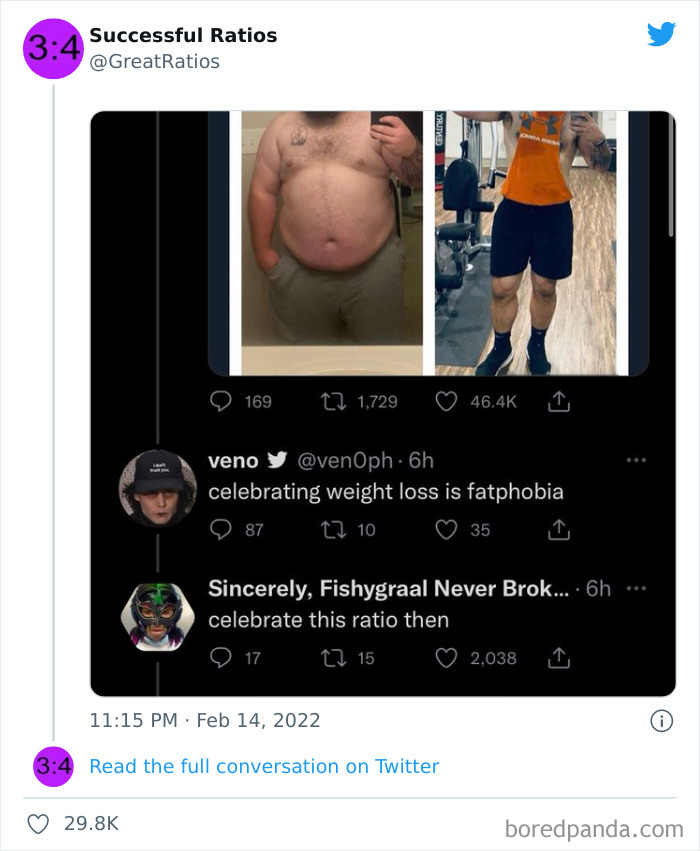Click veno's profile avatar

(x=157, y=483)
